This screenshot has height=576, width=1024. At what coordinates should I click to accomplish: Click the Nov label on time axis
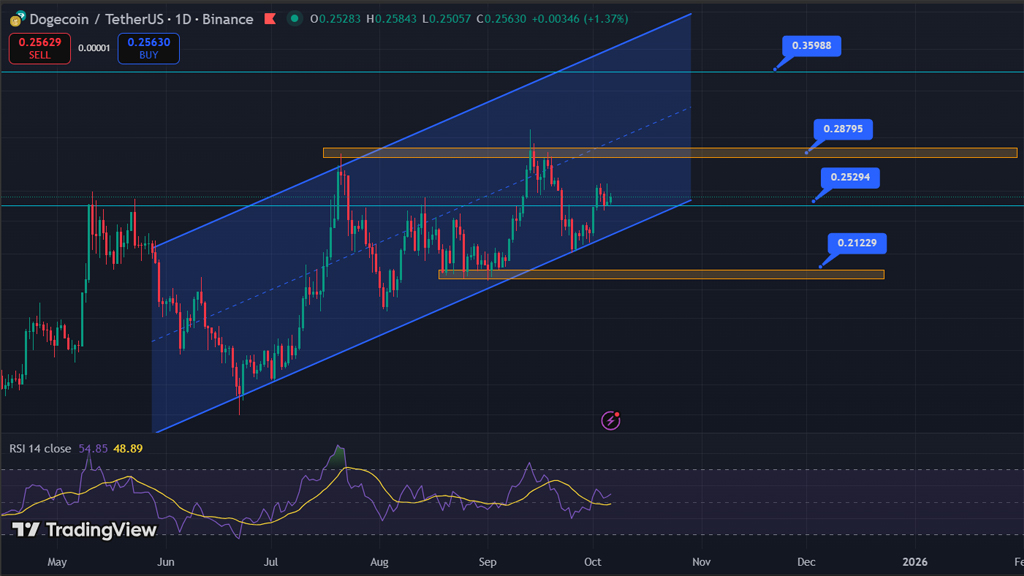click(702, 563)
